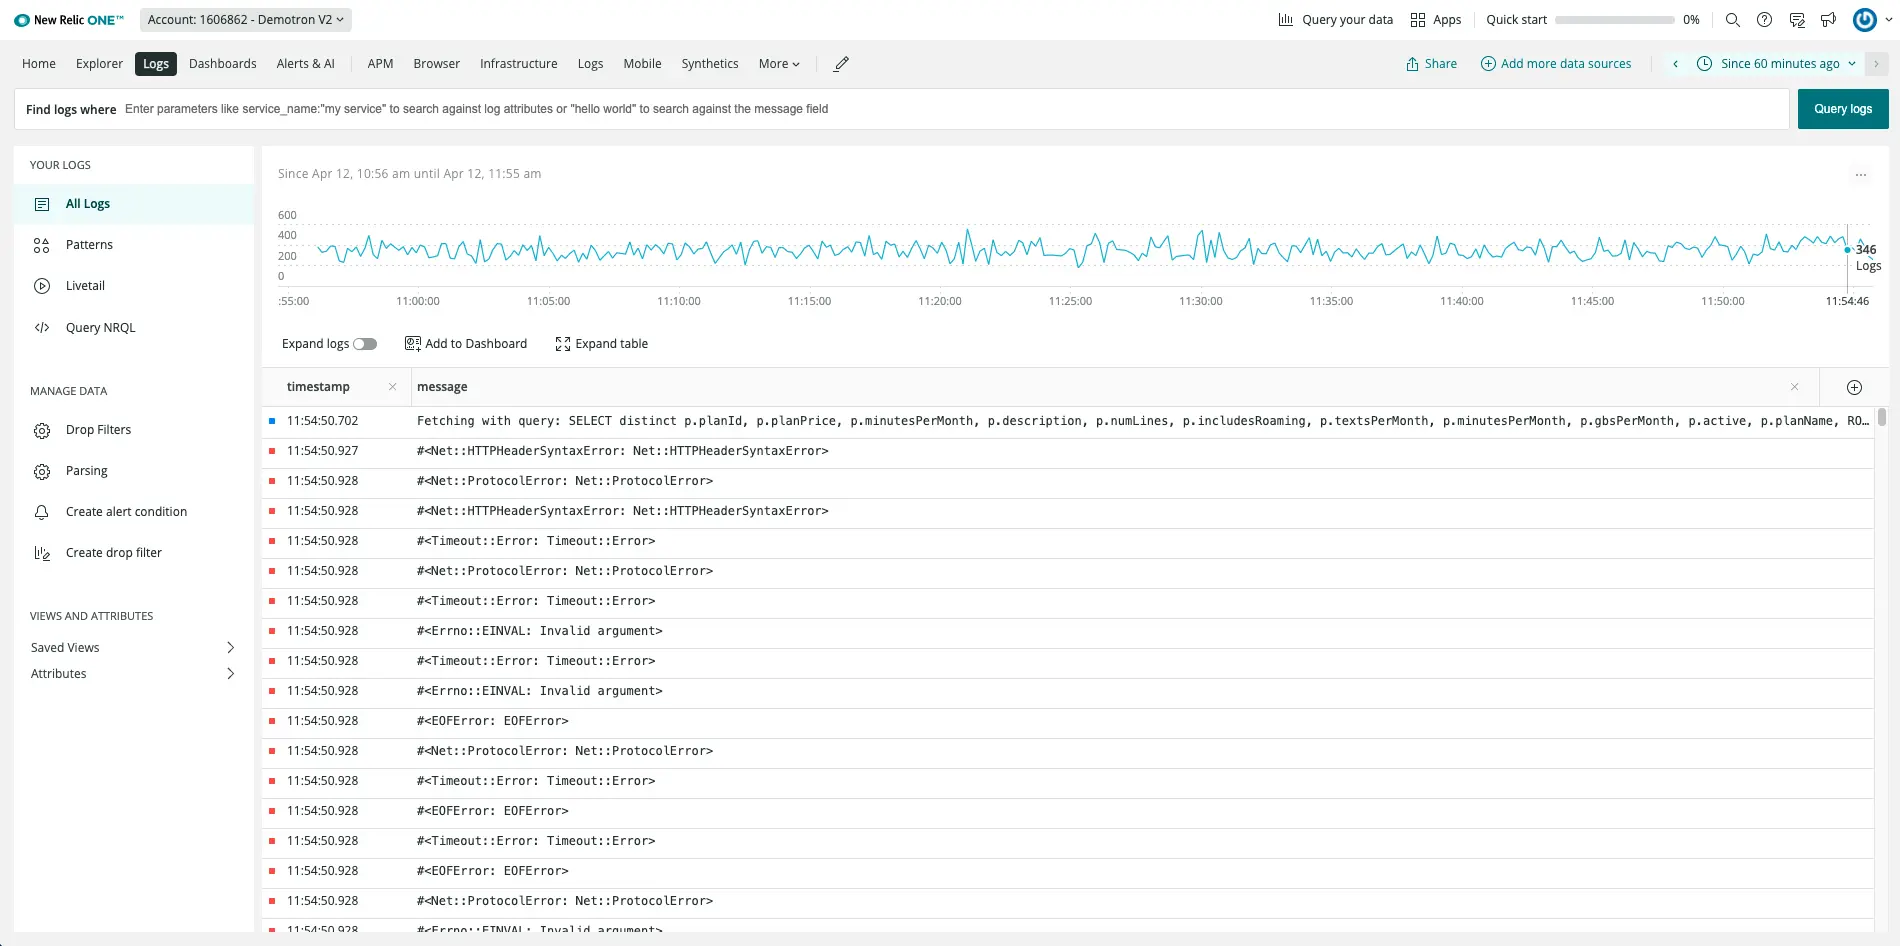Create an alert condition from sidebar

coord(125,511)
